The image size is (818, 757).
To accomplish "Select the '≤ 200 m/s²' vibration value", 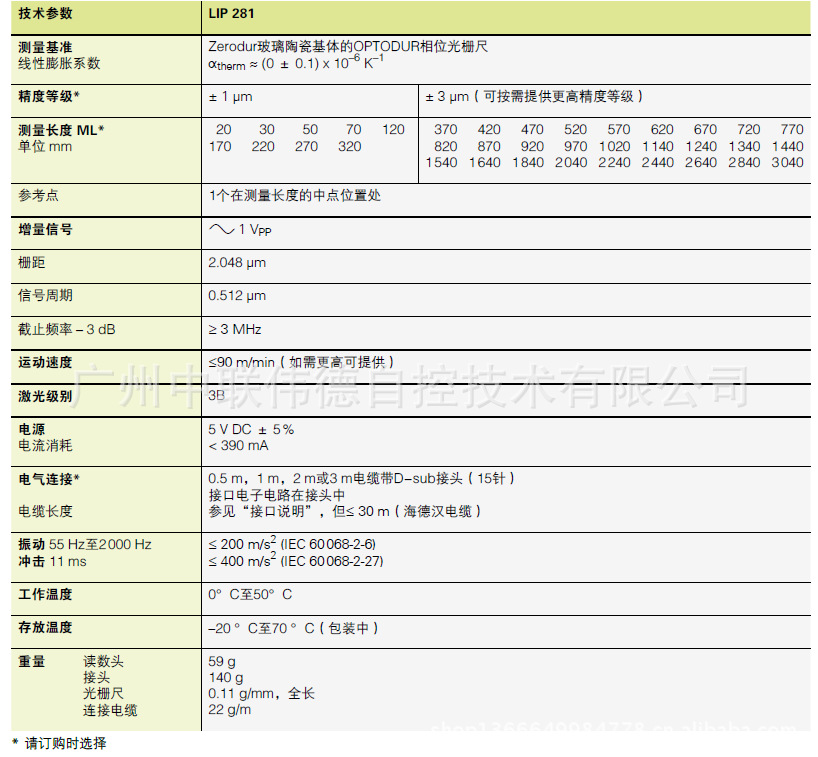I will [292, 544].
